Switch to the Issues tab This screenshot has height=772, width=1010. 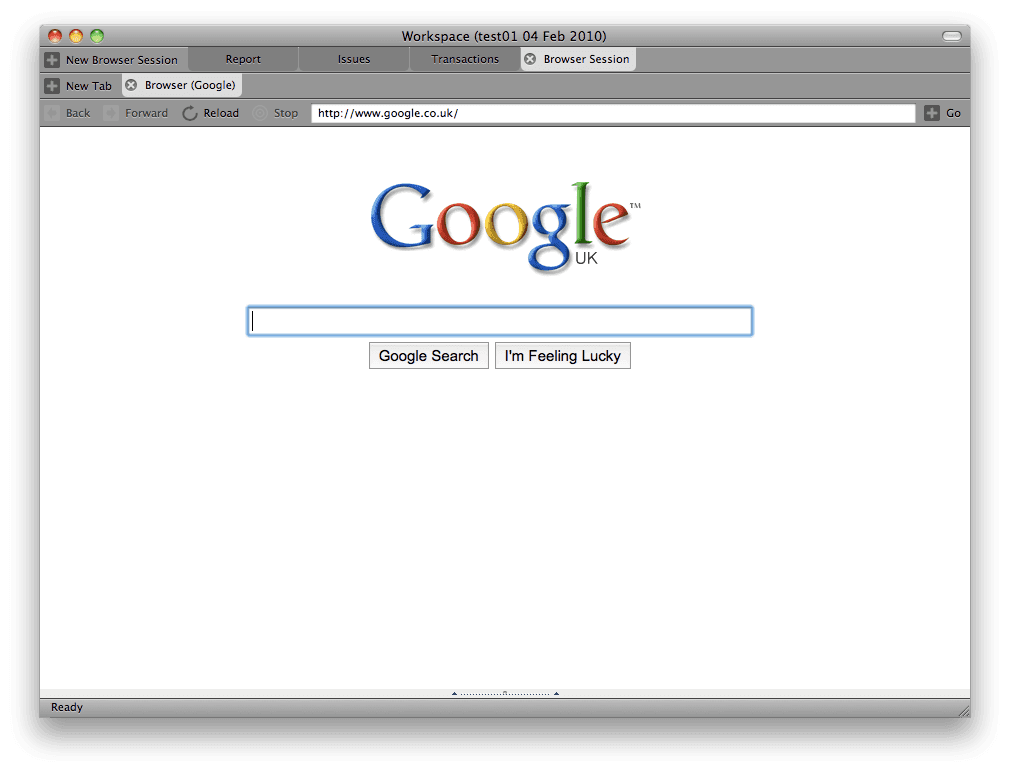354,59
